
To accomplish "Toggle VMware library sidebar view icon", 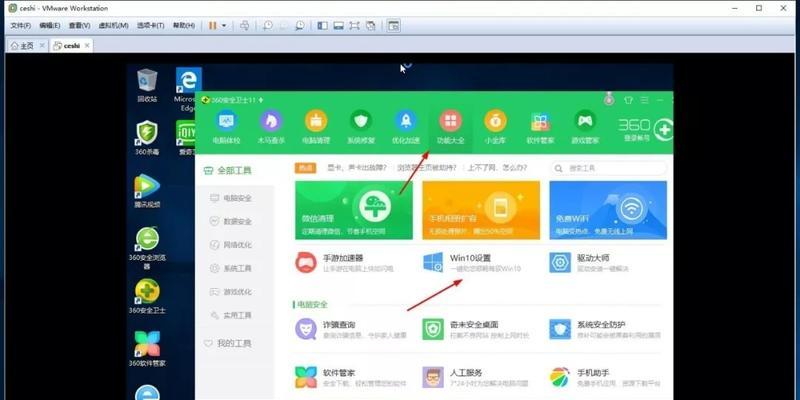I will [322, 25].
